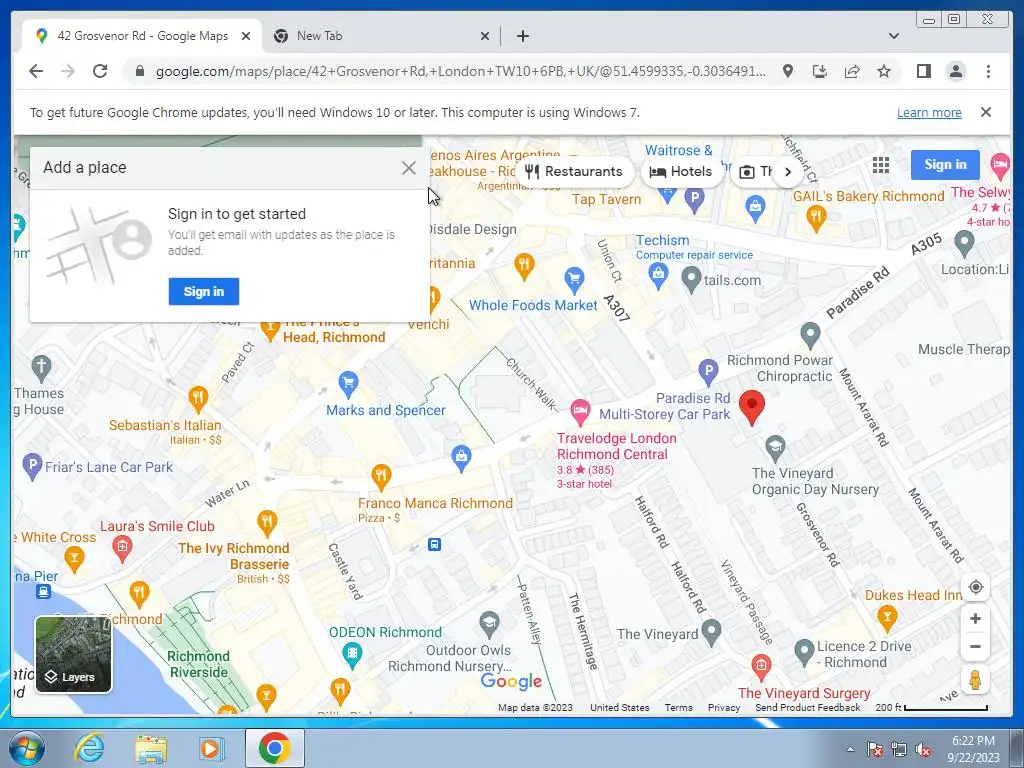Click the install app icon in address bar
1024x768 pixels.
coord(820,71)
